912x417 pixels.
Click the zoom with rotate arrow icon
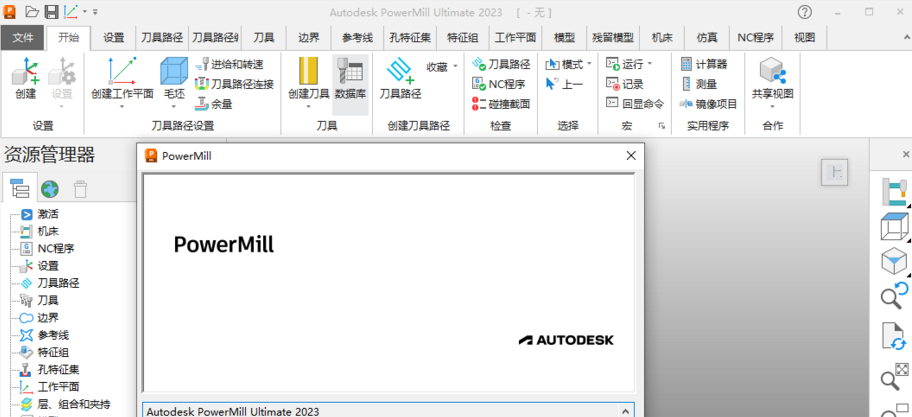[x=895, y=297]
